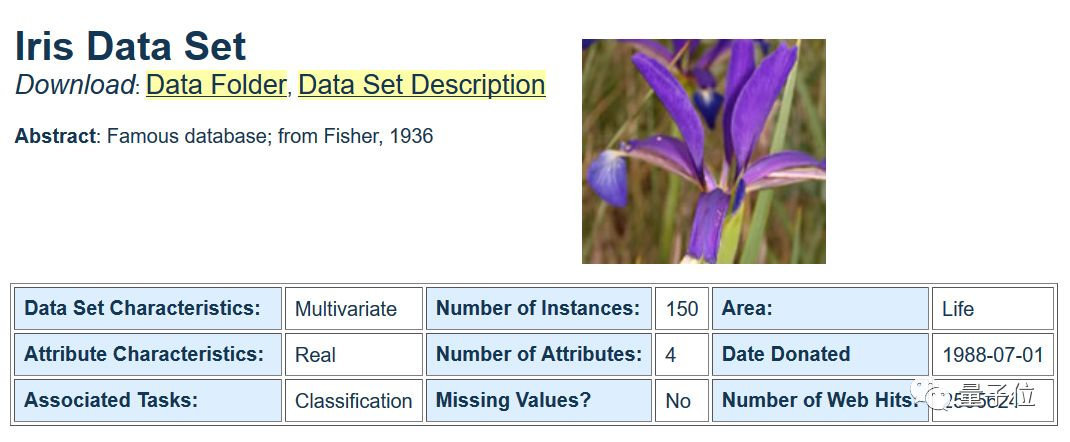Click the Iris Data Set heading

tap(130, 46)
